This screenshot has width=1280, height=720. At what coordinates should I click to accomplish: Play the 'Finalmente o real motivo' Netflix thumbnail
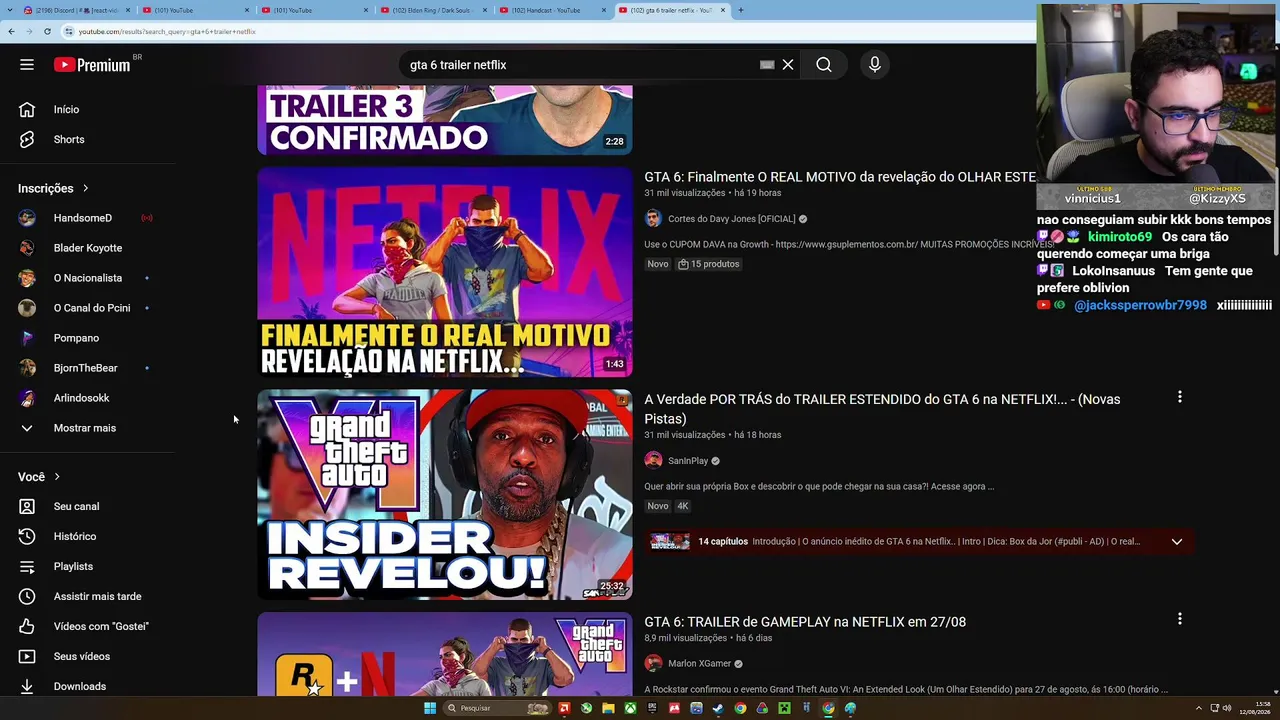click(445, 272)
